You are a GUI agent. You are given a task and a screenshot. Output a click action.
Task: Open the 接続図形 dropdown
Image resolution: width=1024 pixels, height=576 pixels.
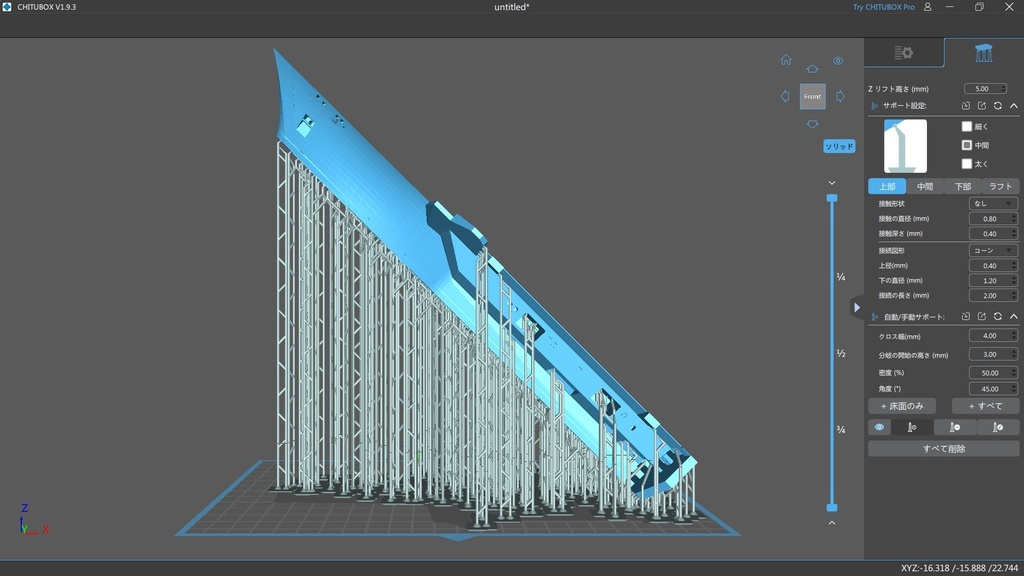[993, 251]
